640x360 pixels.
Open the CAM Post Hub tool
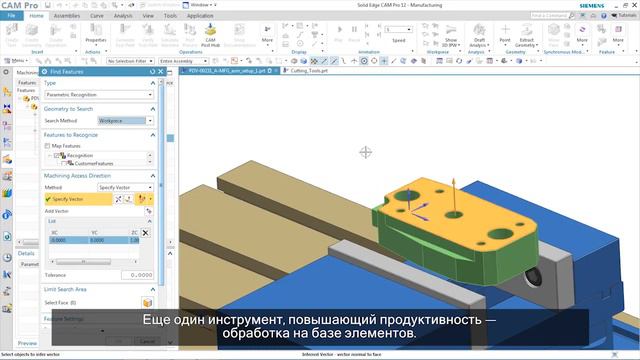tap(210, 35)
